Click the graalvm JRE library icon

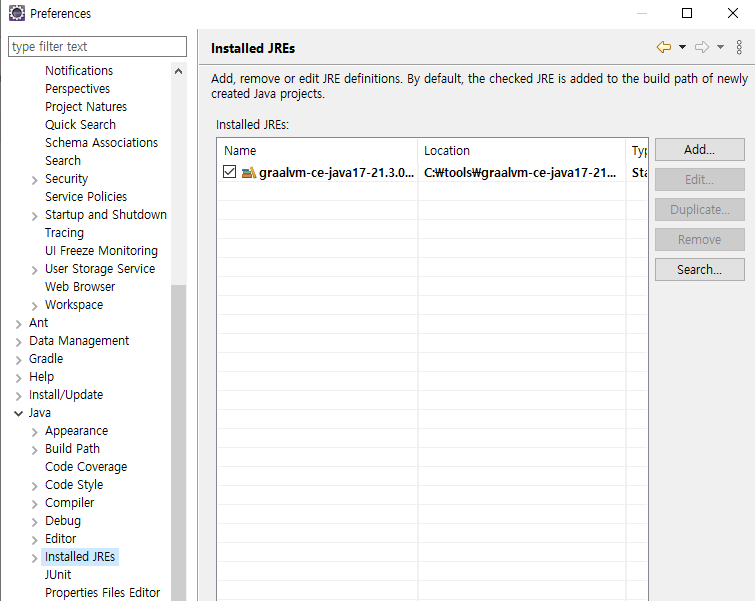click(248, 172)
